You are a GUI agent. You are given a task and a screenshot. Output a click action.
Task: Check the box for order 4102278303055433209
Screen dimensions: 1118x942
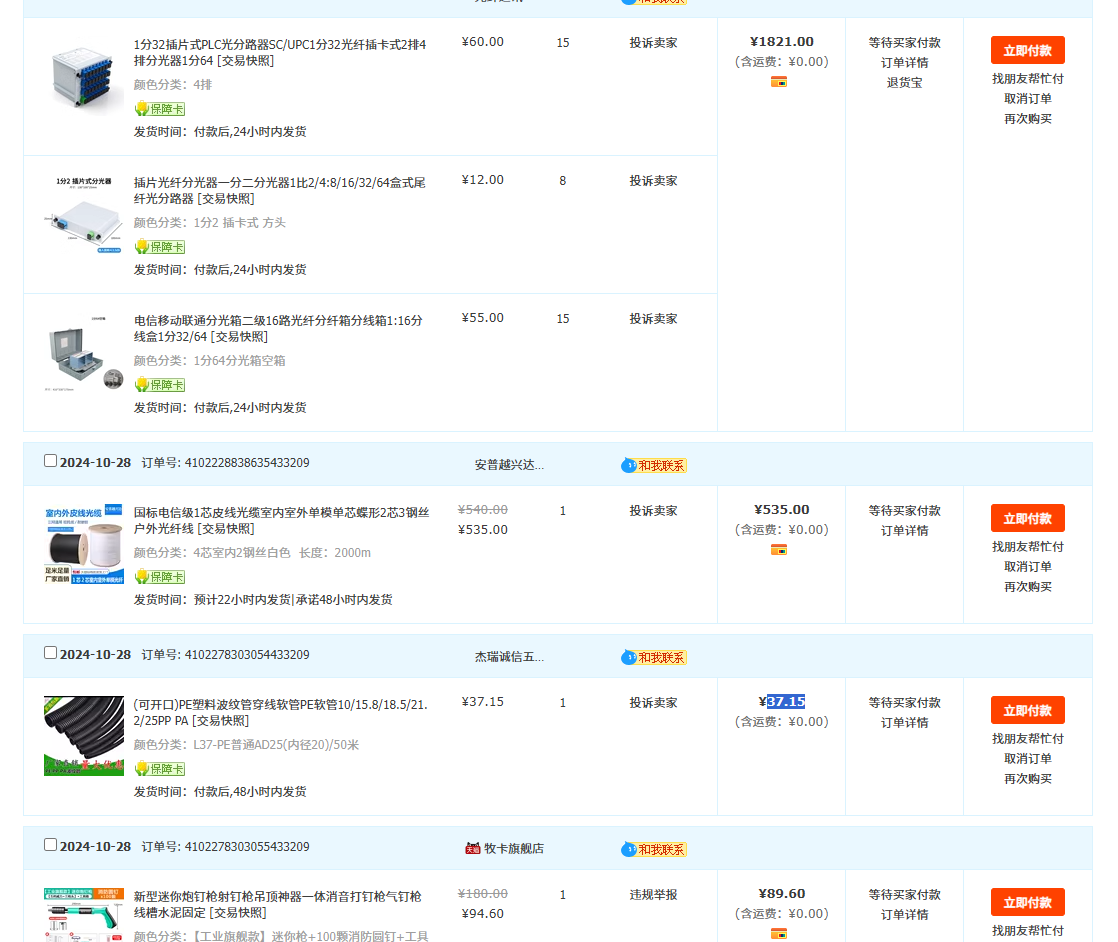pos(51,845)
